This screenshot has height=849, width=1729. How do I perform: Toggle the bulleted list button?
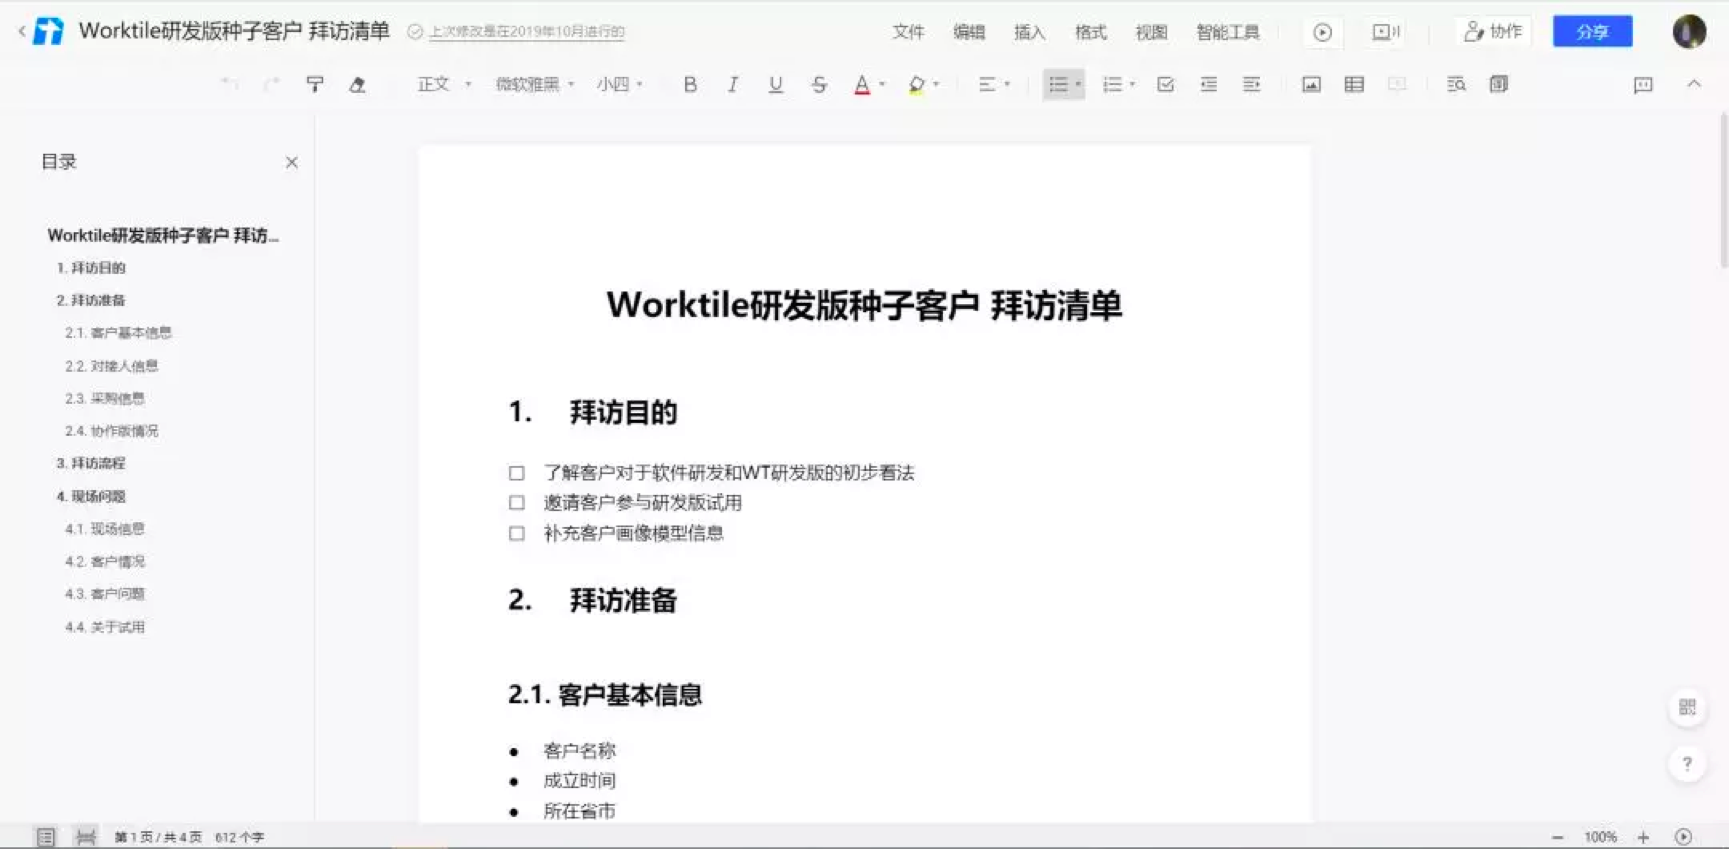1058,85
